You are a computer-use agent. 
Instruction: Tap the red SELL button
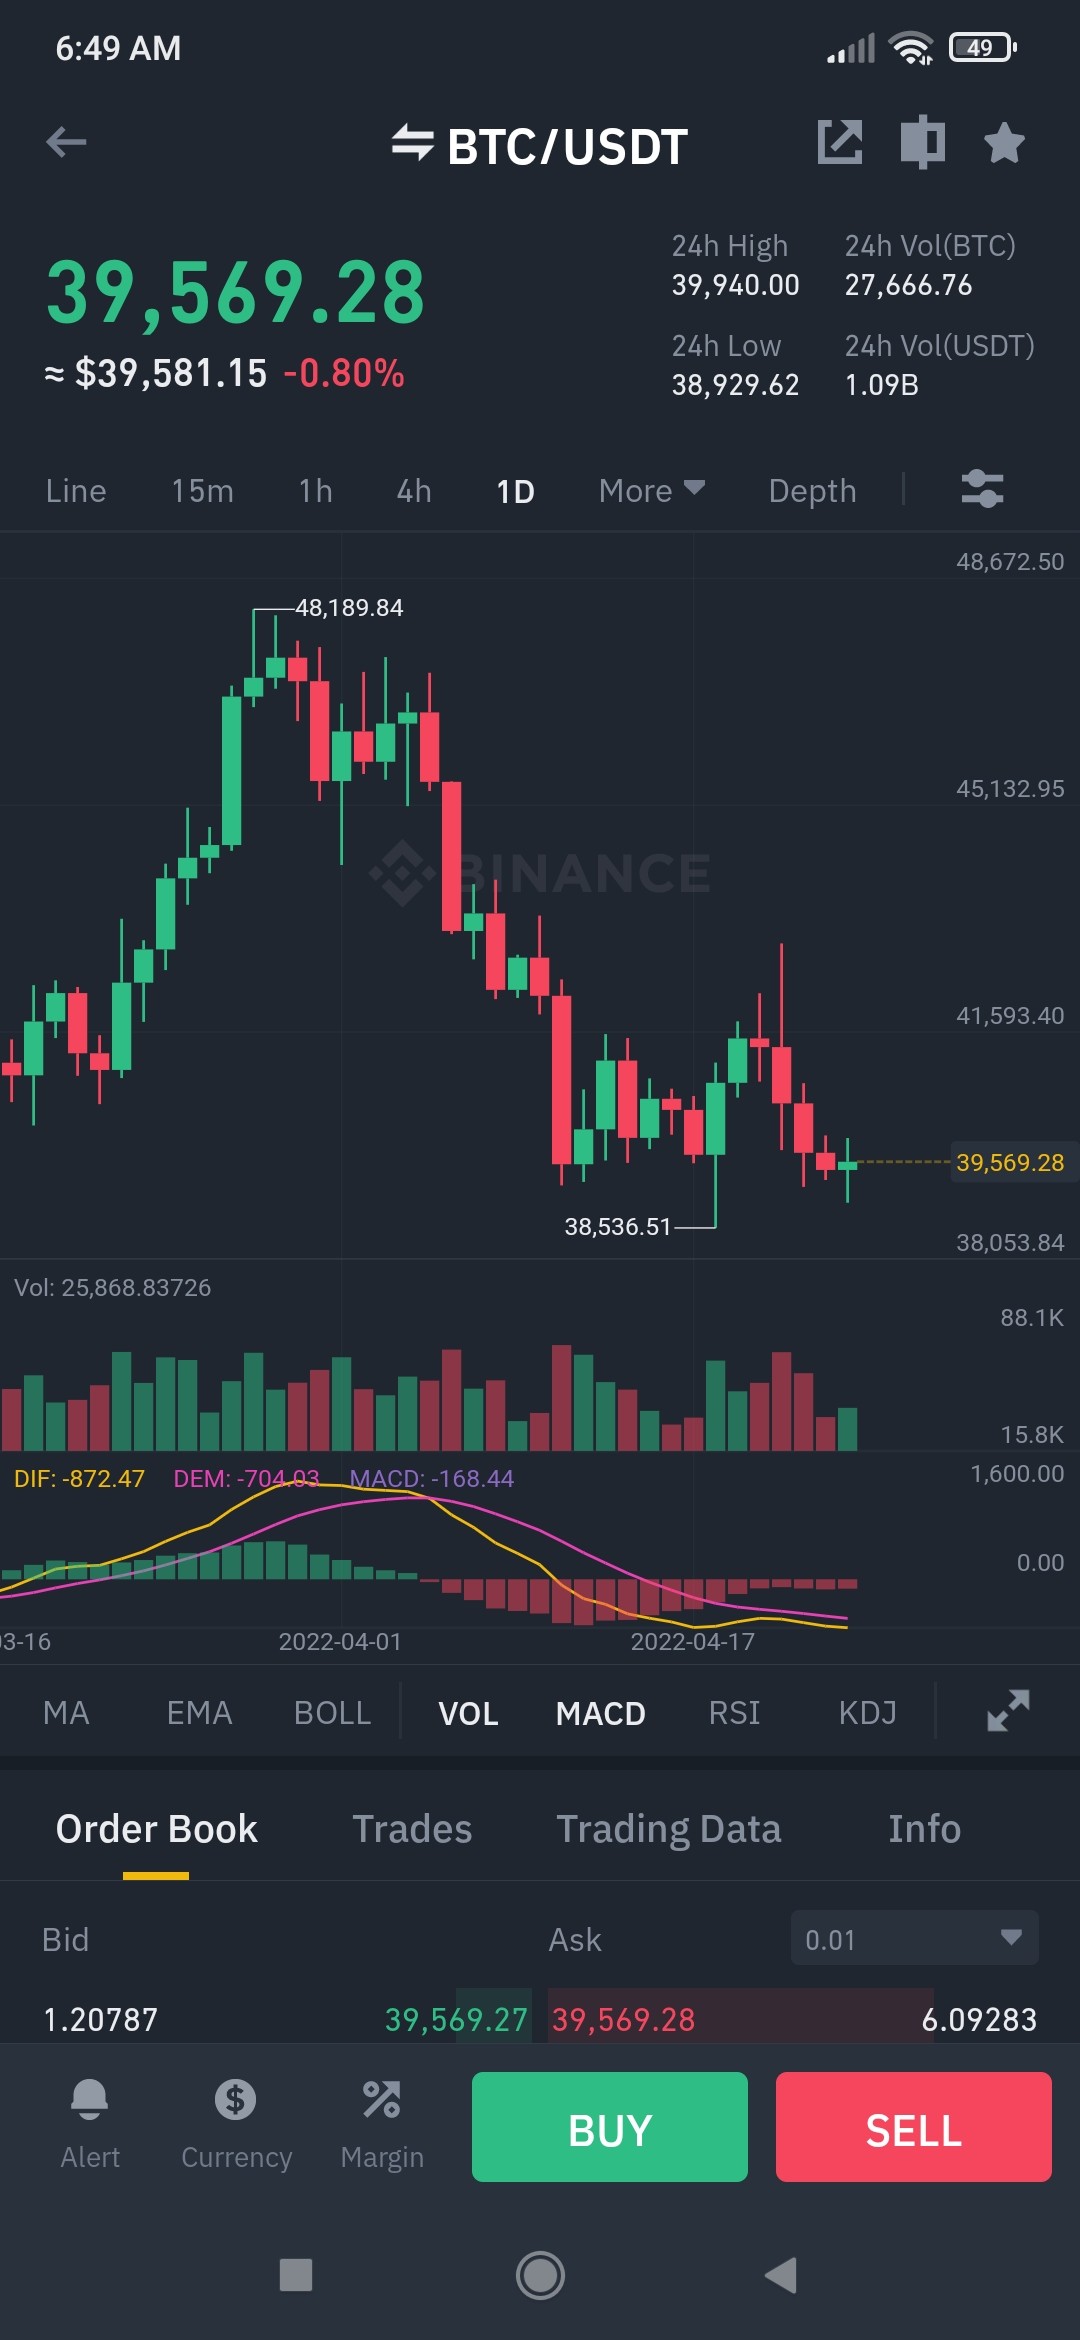pyautogui.click(x=914, y=2127)
